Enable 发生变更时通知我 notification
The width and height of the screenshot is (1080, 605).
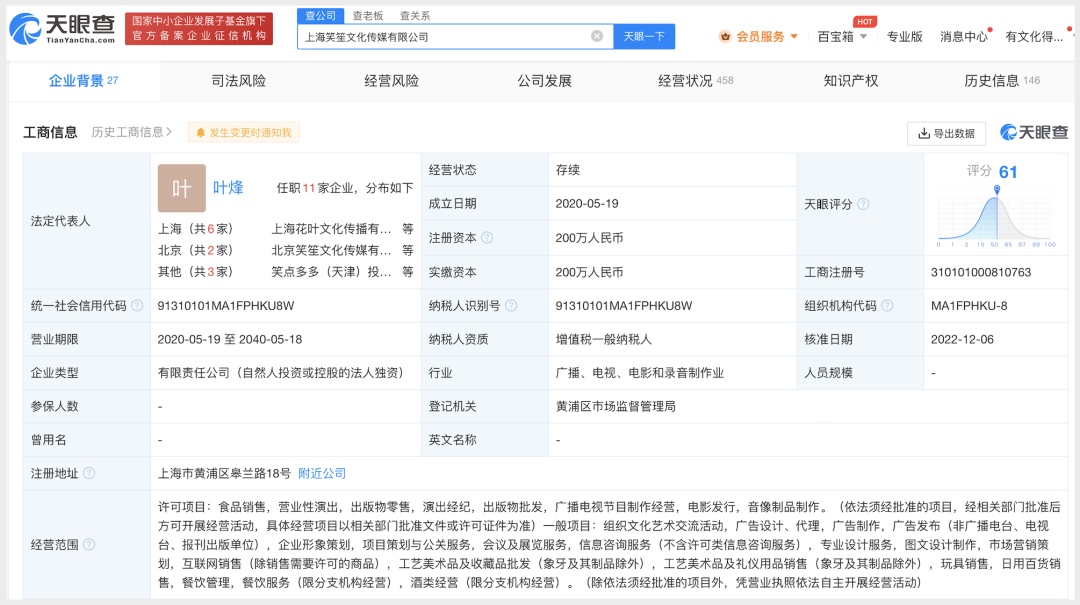tap(243, 132)
